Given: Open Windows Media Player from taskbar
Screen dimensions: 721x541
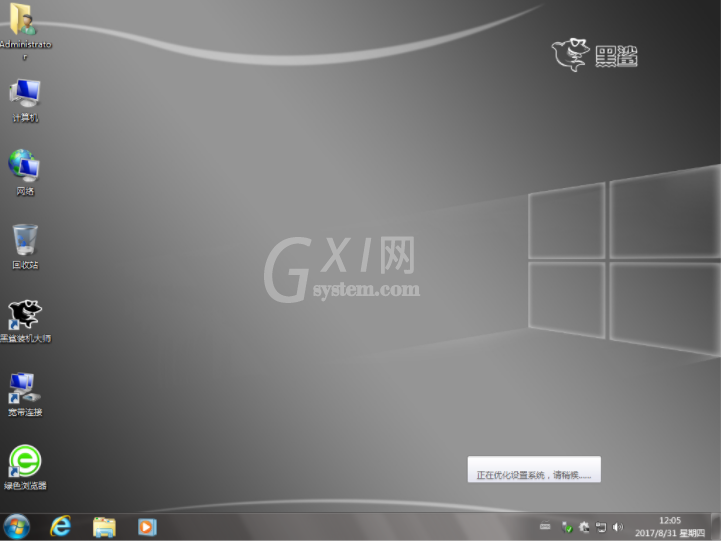Looking at the screenshot, I should click(147, 527).
